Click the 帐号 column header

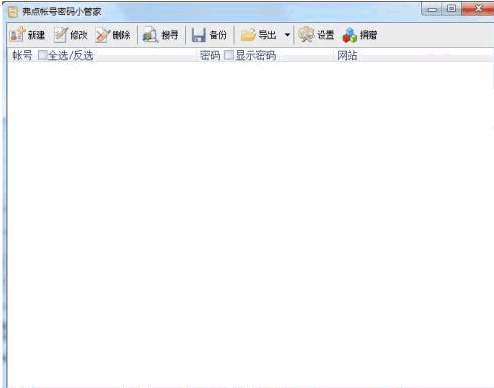(22, 55)
